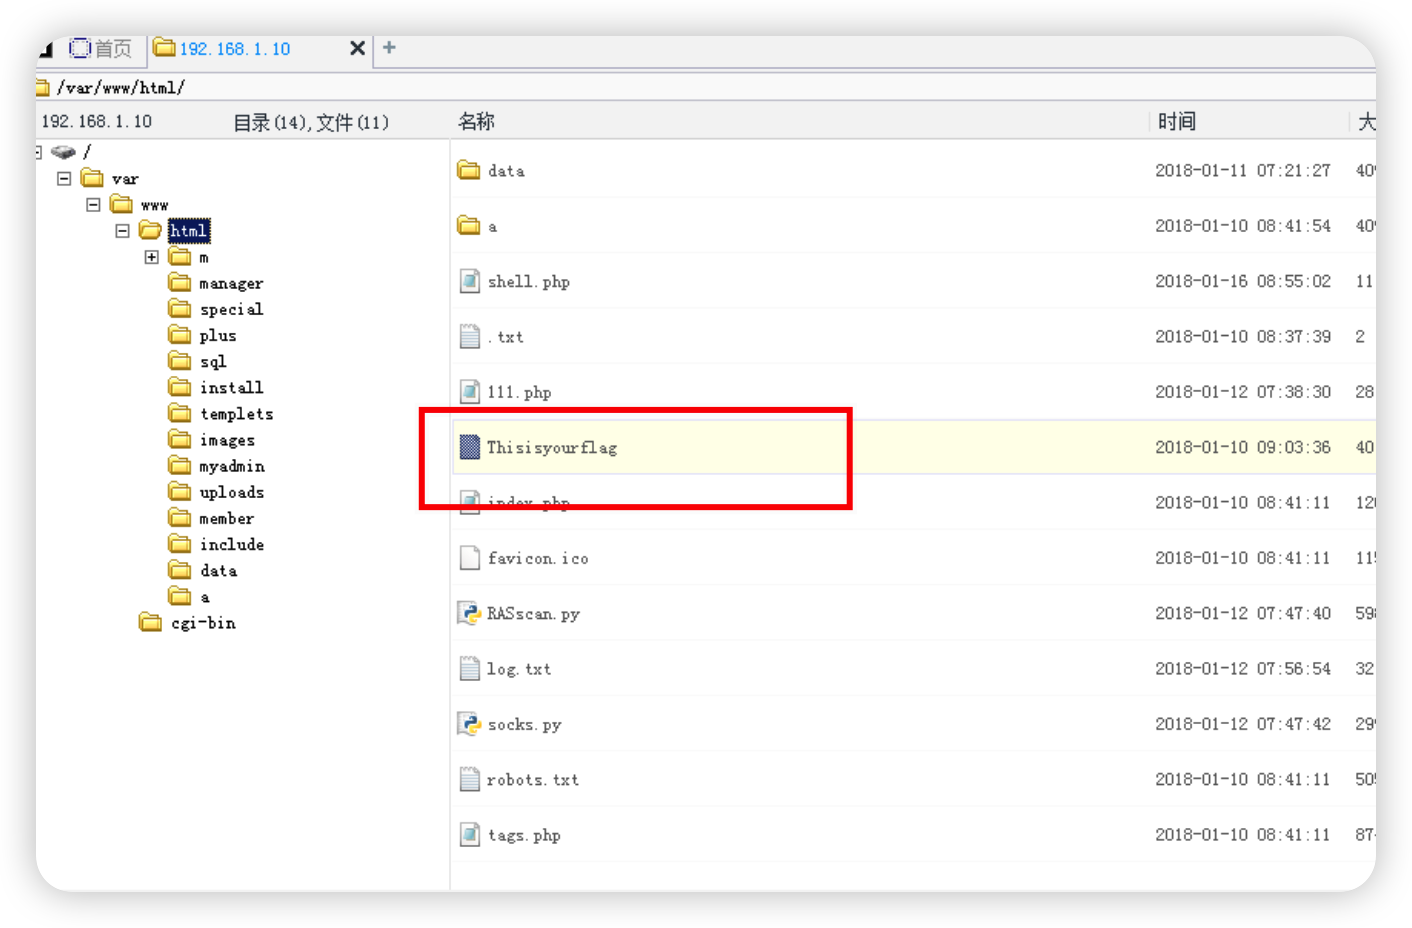The width and height of the screenshot is (1412, 928).
Task: Expand the m folder node
Action: [151, 257]
